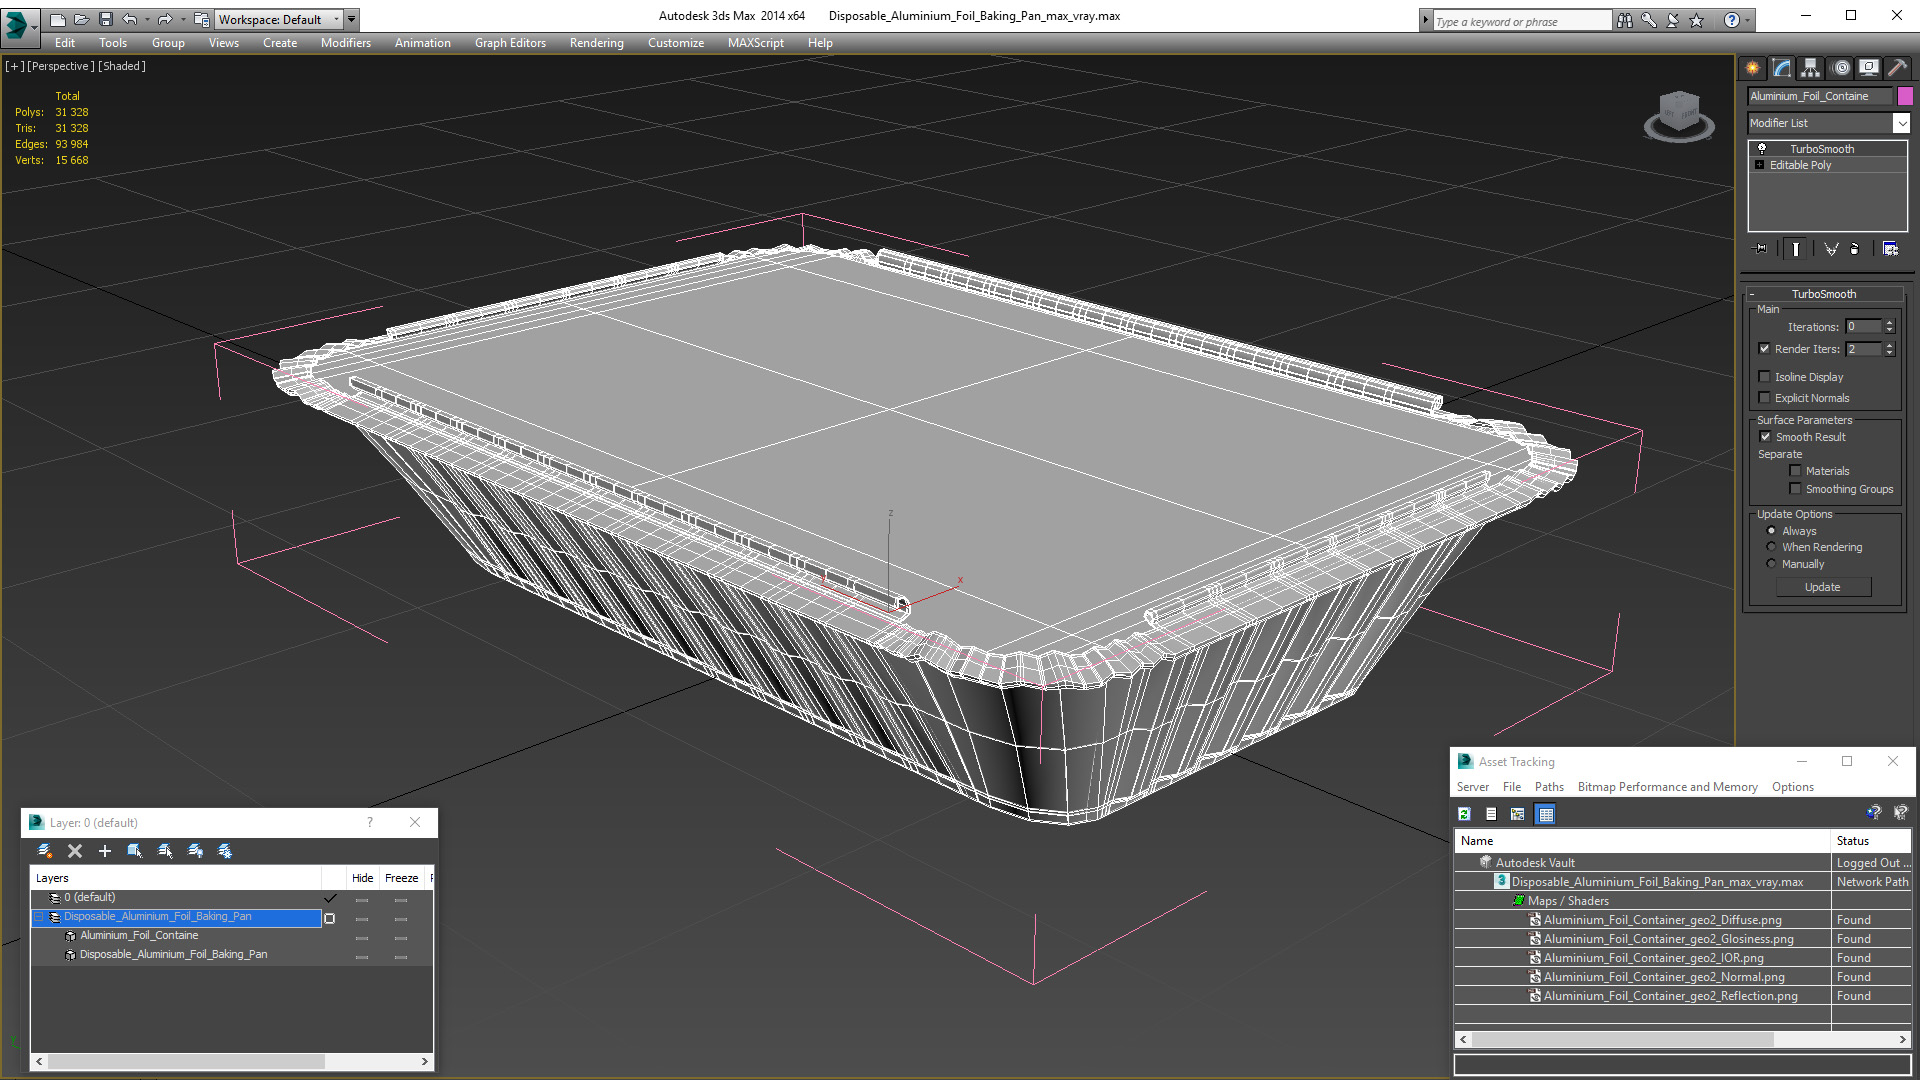Open the Motion panel tab

(x=1841, y=68)
